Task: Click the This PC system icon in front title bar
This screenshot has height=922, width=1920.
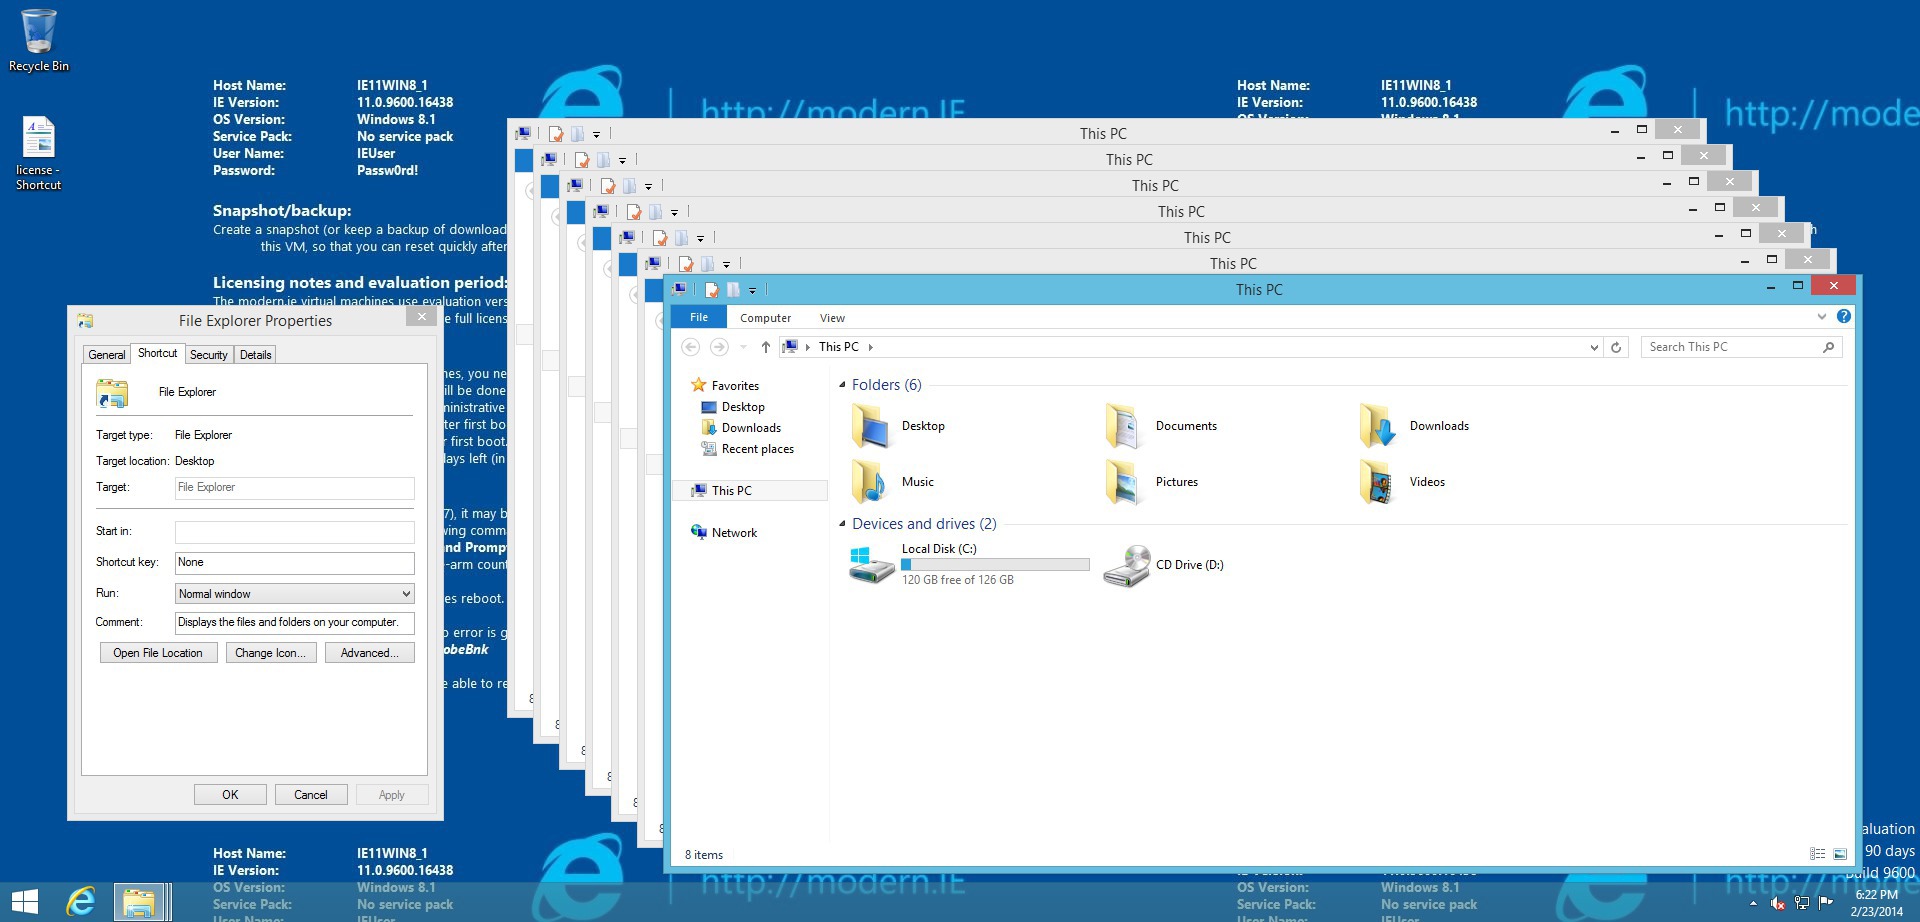Action: (680, 289)
